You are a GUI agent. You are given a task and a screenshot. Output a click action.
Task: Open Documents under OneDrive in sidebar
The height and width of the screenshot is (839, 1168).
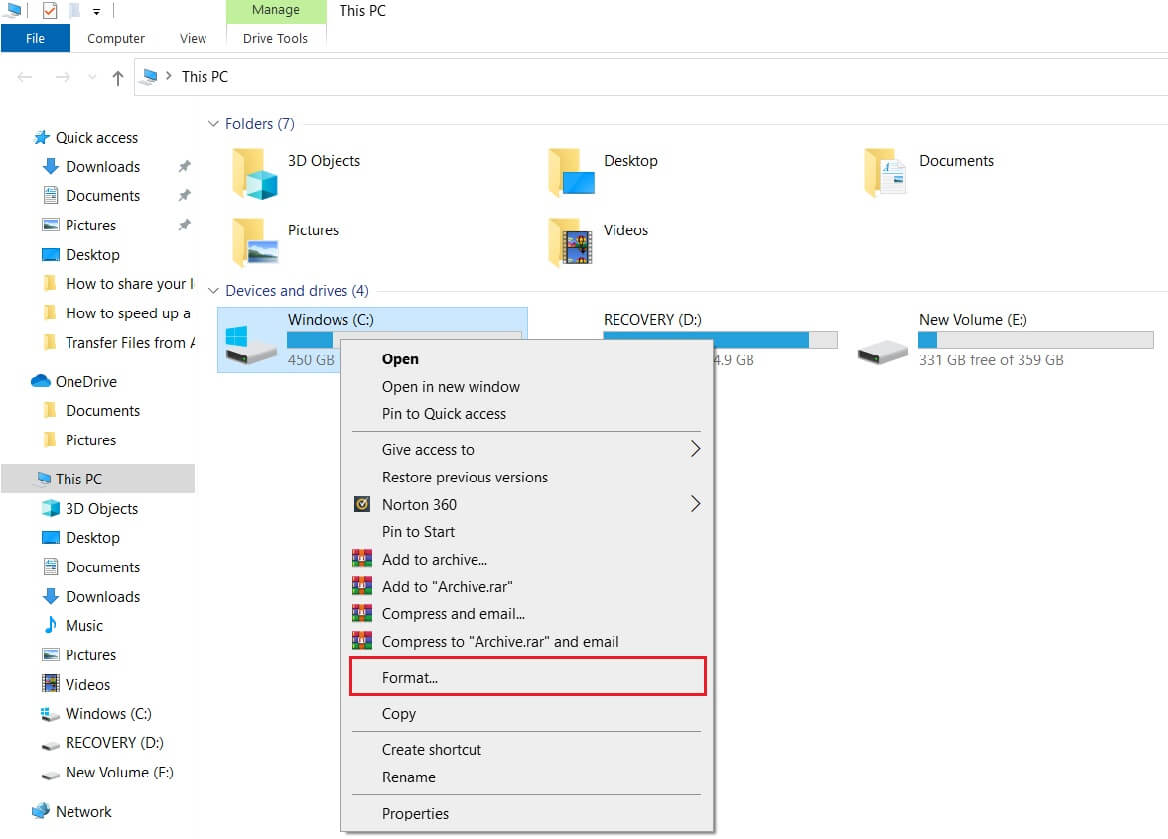[92, 411]
